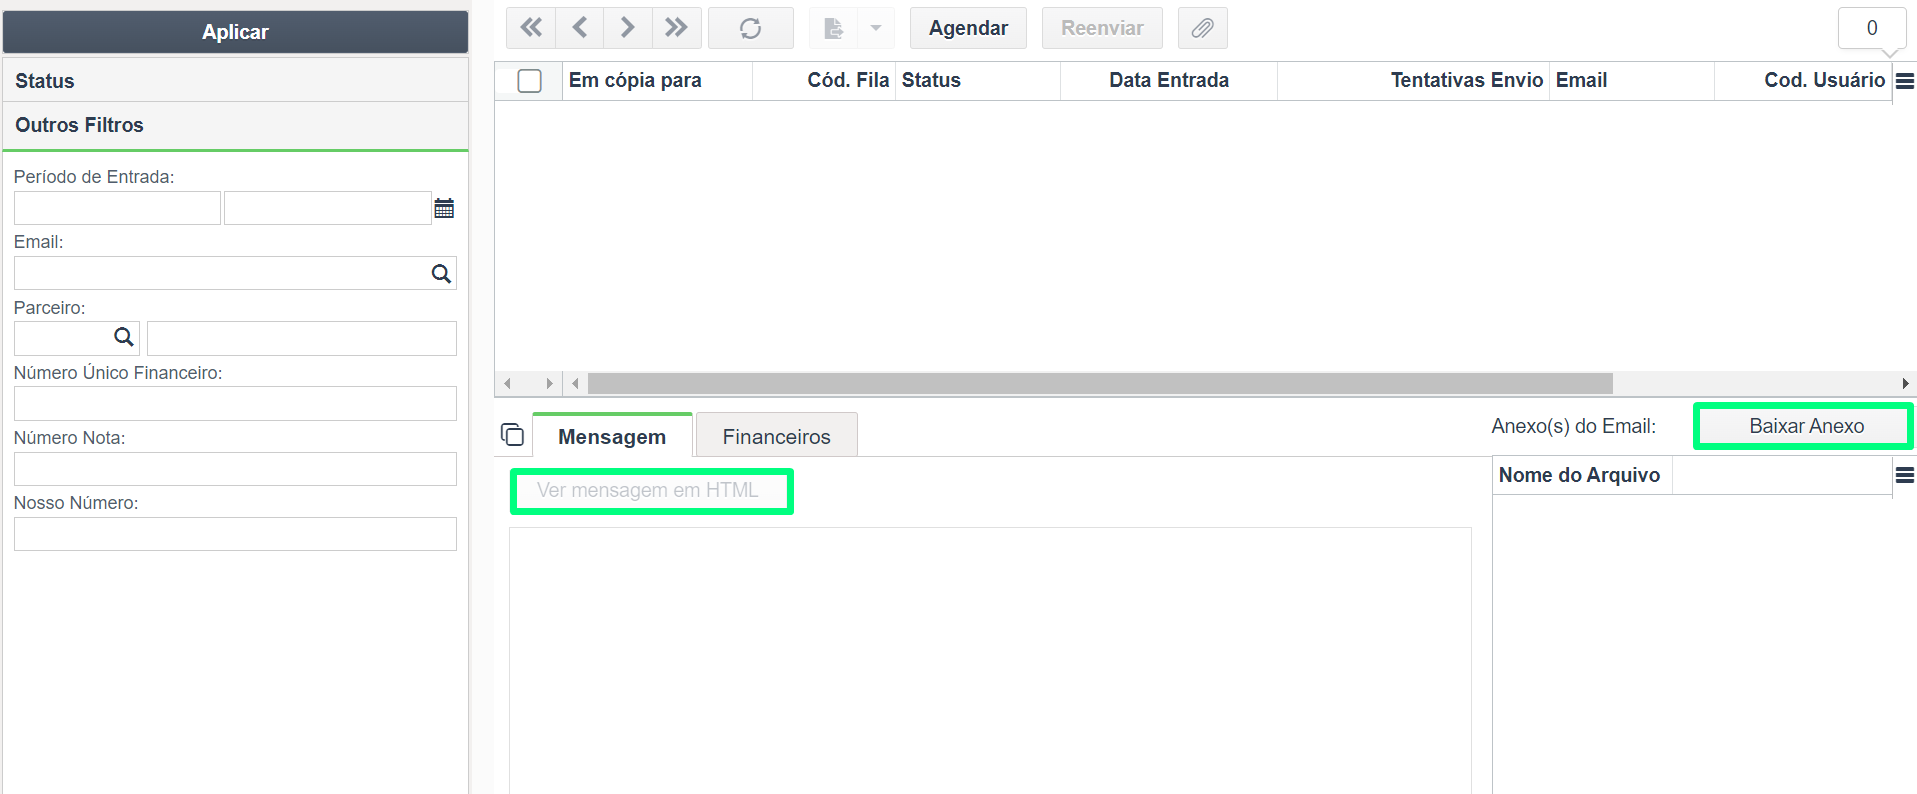Click the Reenviar button
The width and height of the screenshot is (1917, 794).
[x=1102, y=28]
